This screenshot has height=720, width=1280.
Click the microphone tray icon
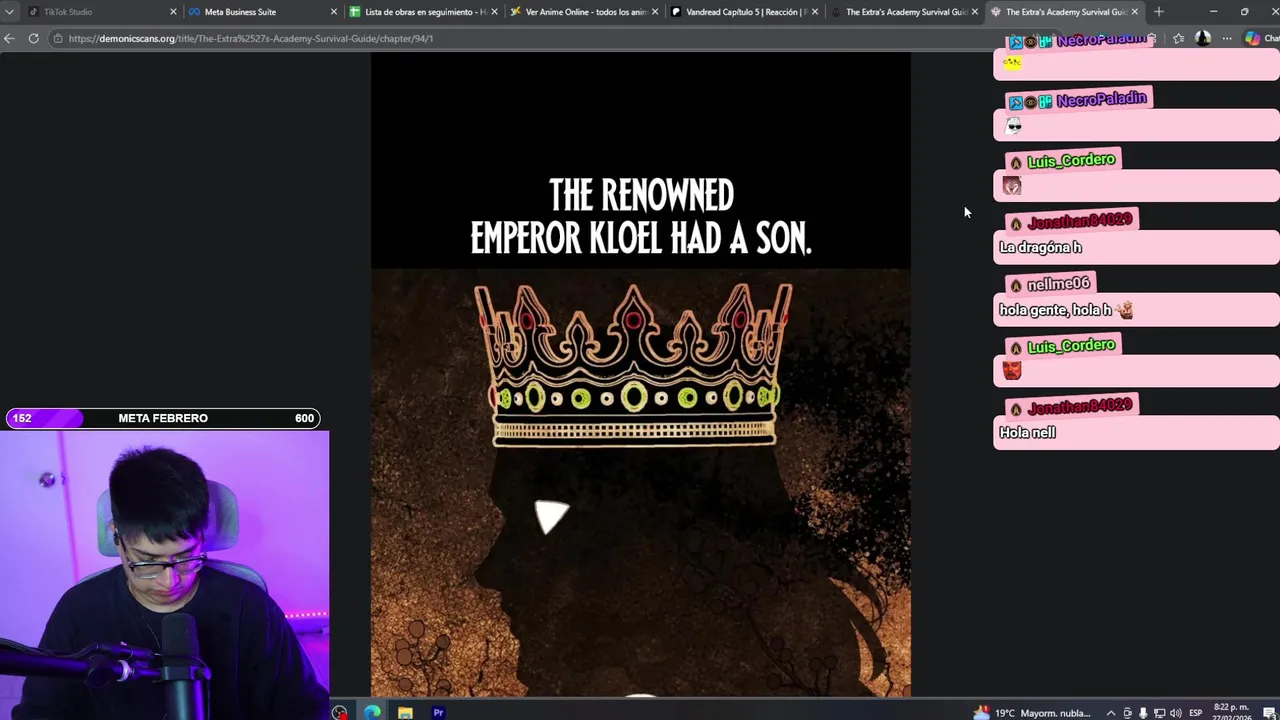[x=1144, y=713]
